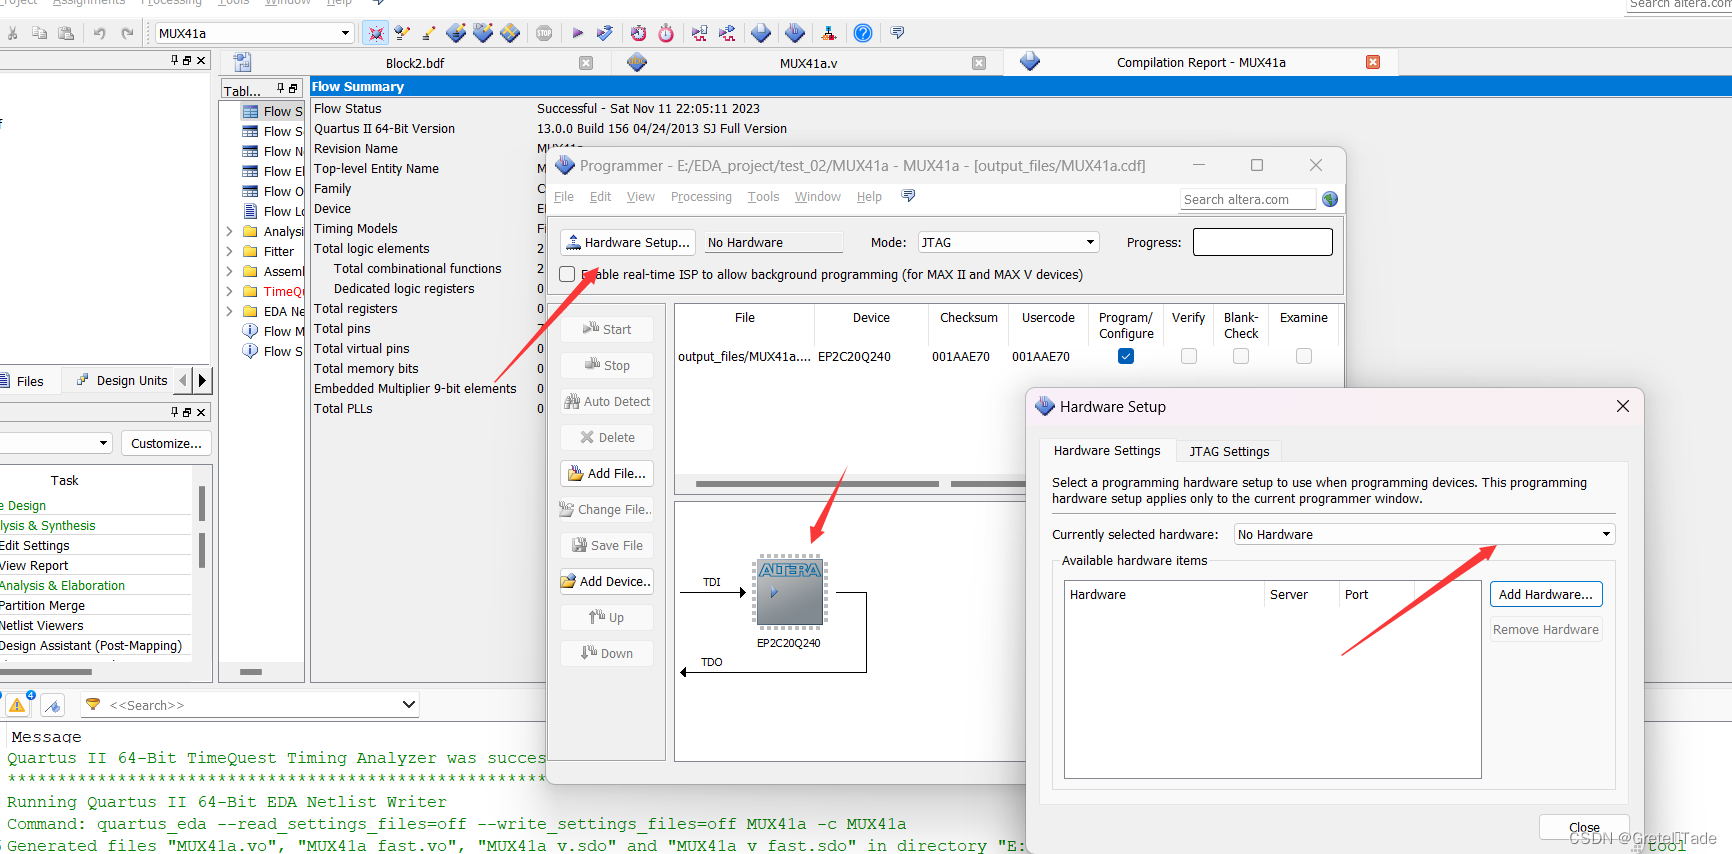The height and width of the screenshot is (854, 1732).
Task: Open the Tasks flow dropdown beside Customize
Action: (x=103, y=443)
